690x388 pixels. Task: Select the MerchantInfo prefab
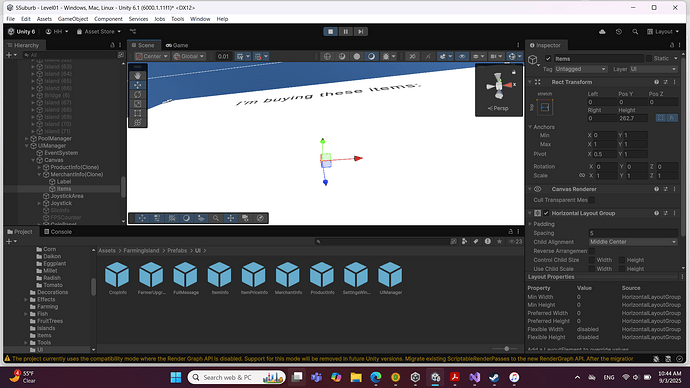288,278
